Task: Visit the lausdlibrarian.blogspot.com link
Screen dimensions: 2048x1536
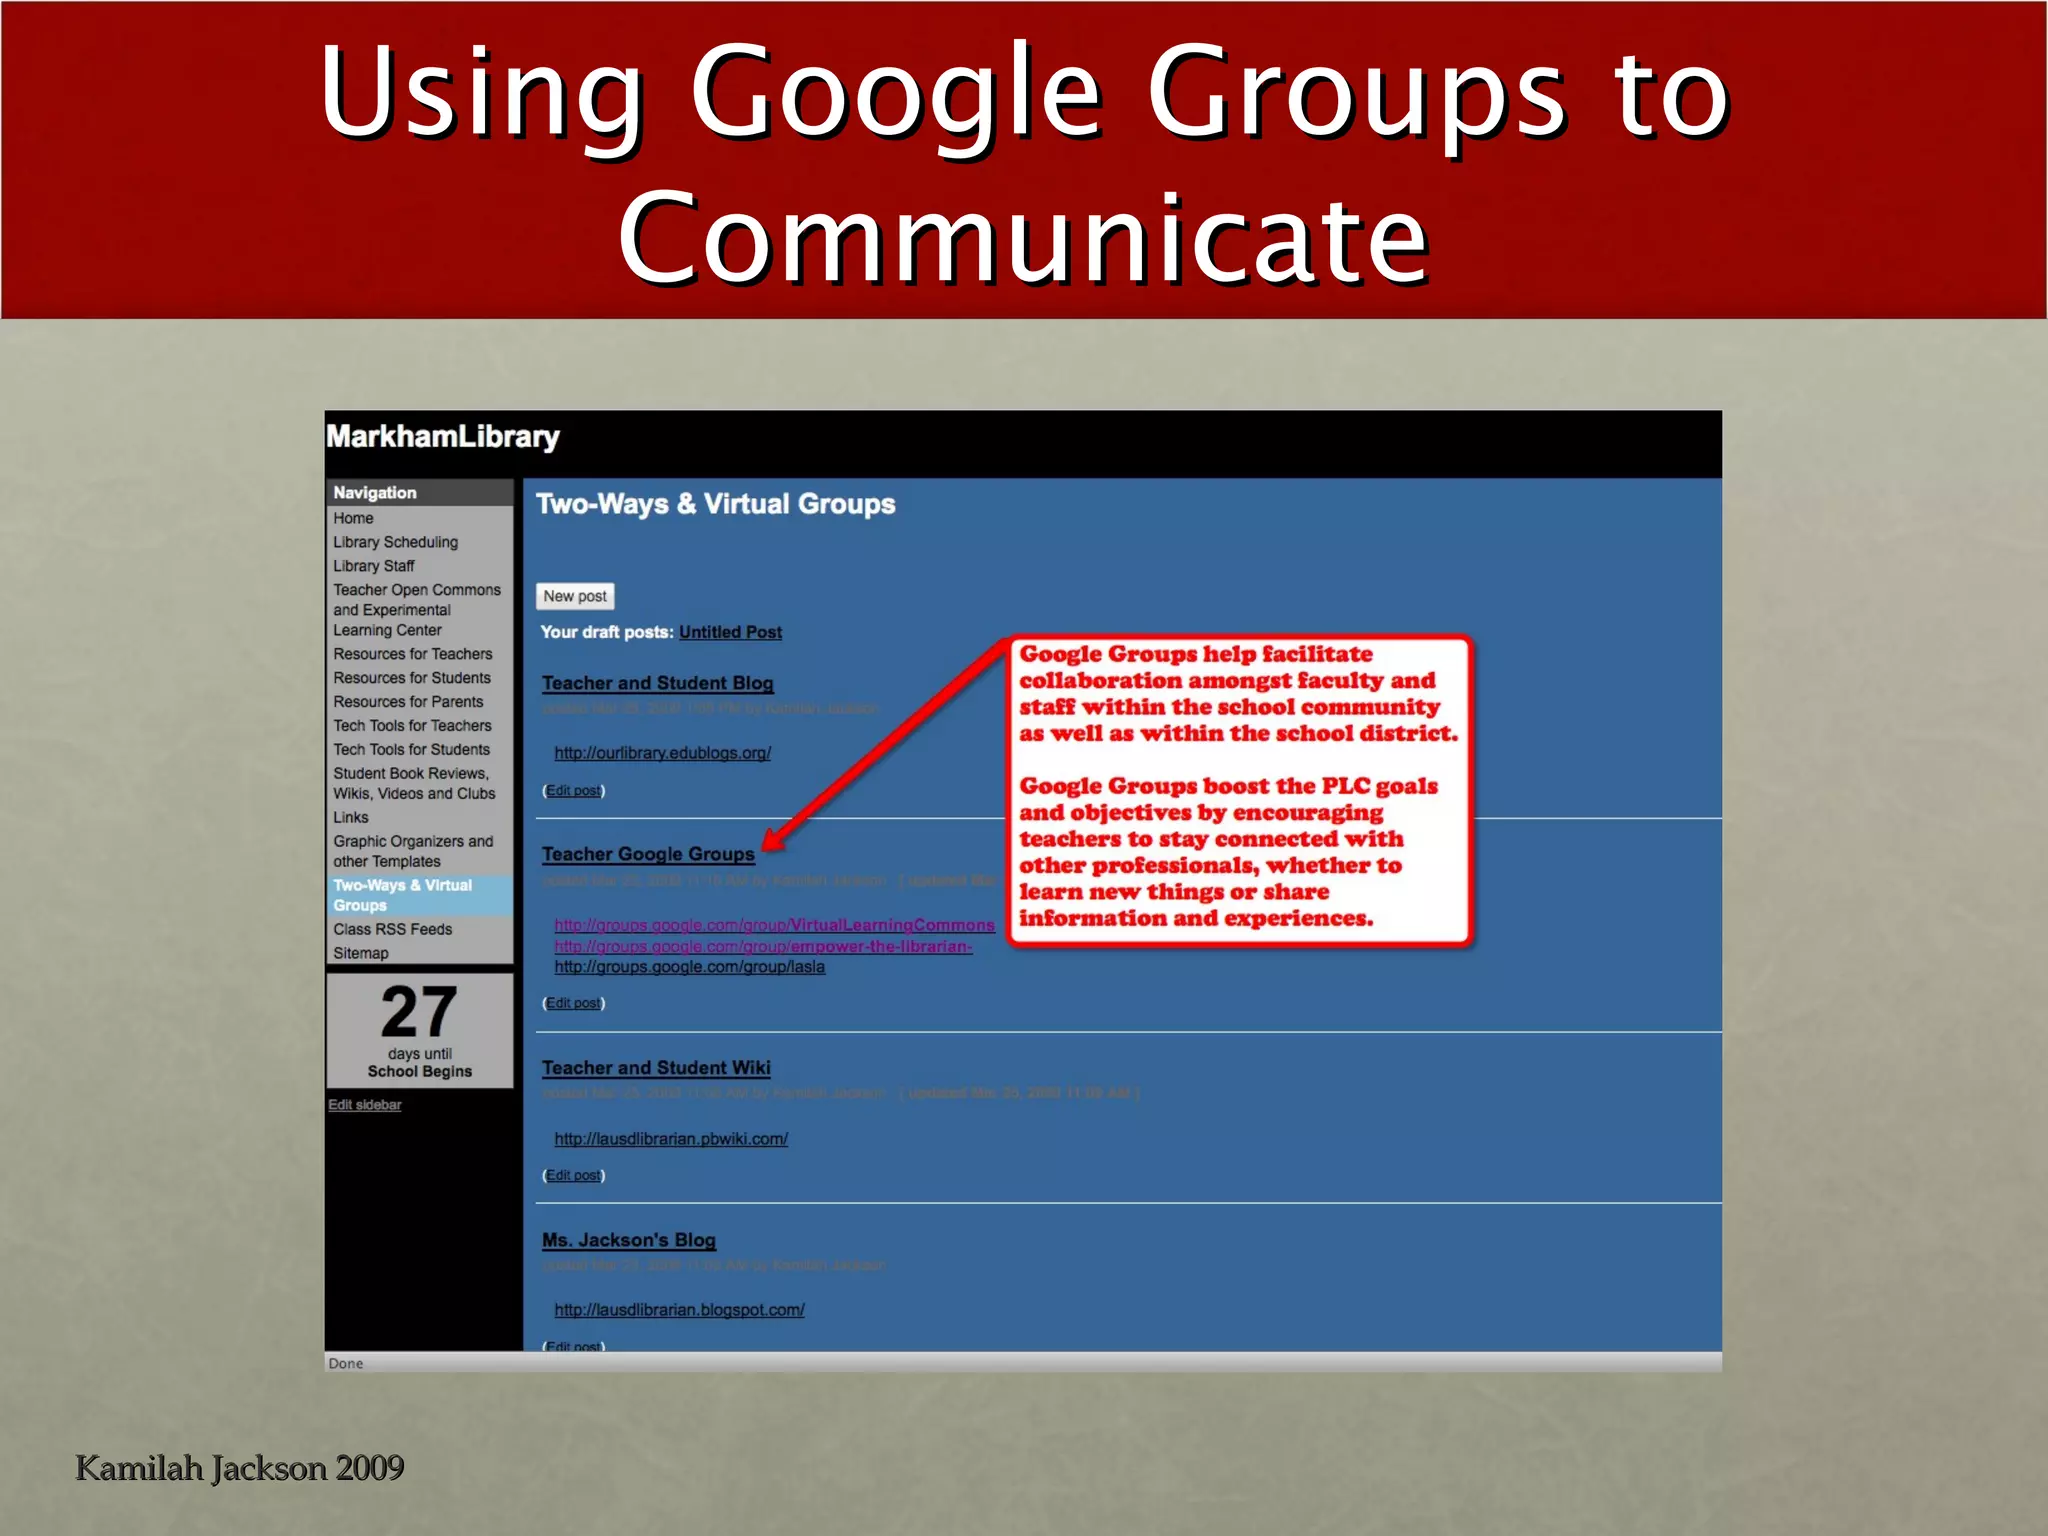Action: [679, 1310]
